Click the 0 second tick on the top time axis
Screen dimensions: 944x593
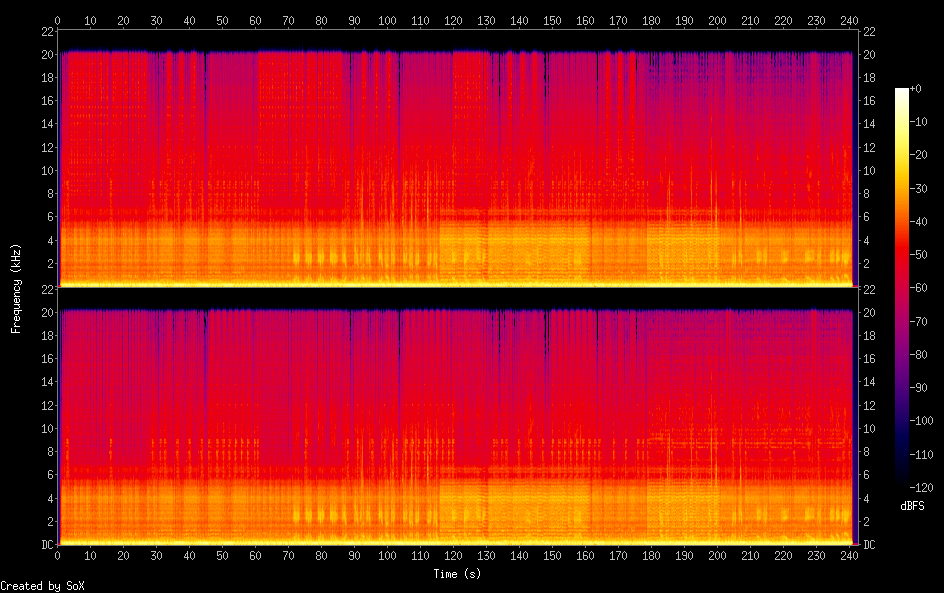(57, 20)
